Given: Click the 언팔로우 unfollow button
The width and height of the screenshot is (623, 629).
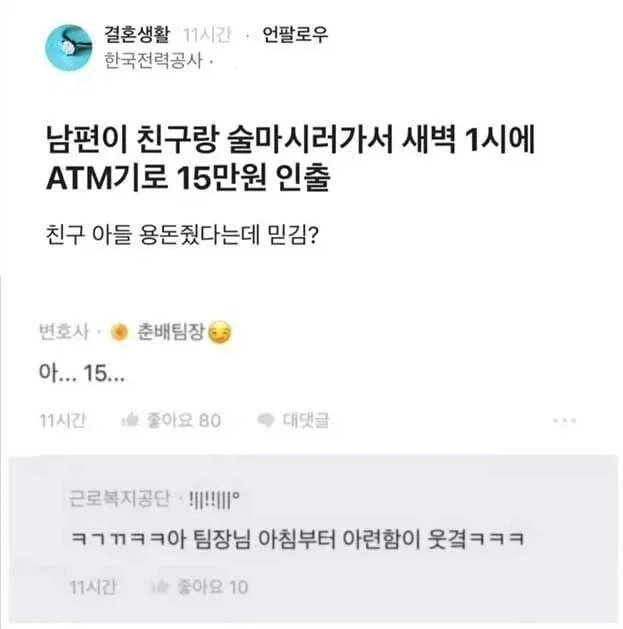Looking at the screenshot, I should tap(295, 34).
